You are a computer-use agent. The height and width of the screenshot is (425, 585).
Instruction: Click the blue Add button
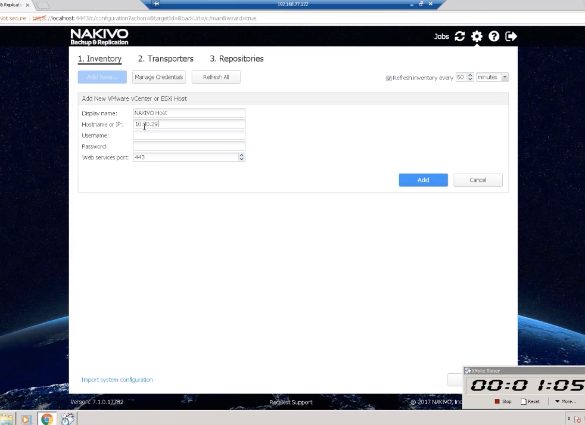(x=423, y=180)
